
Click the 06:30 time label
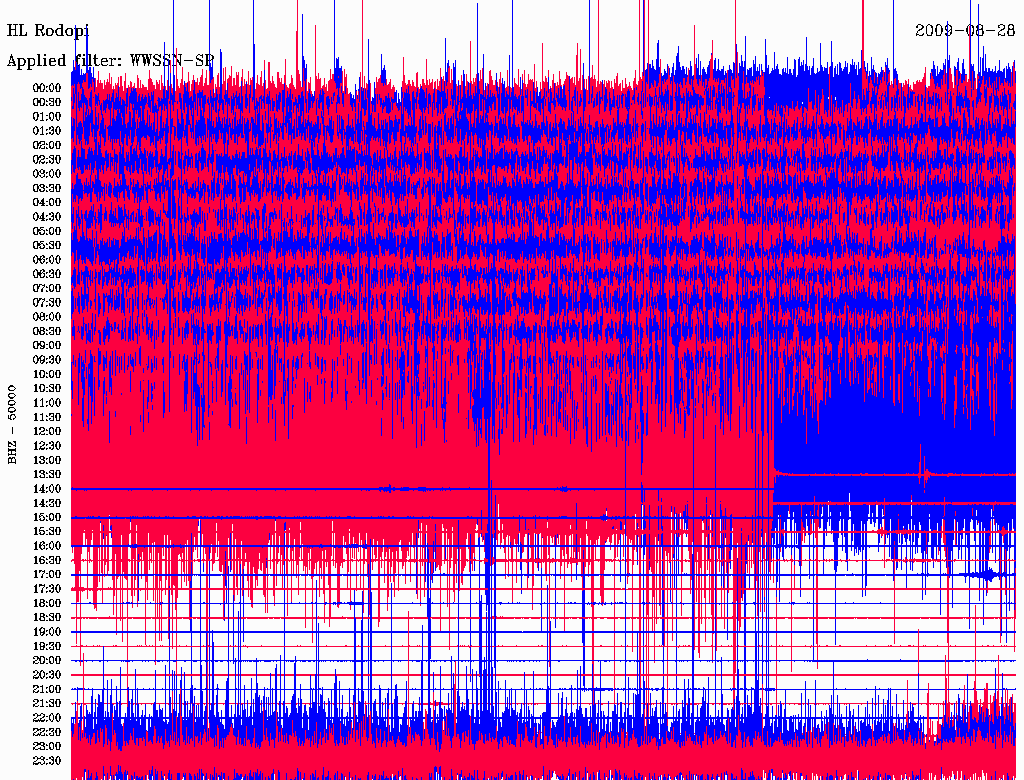coord(47,274)
